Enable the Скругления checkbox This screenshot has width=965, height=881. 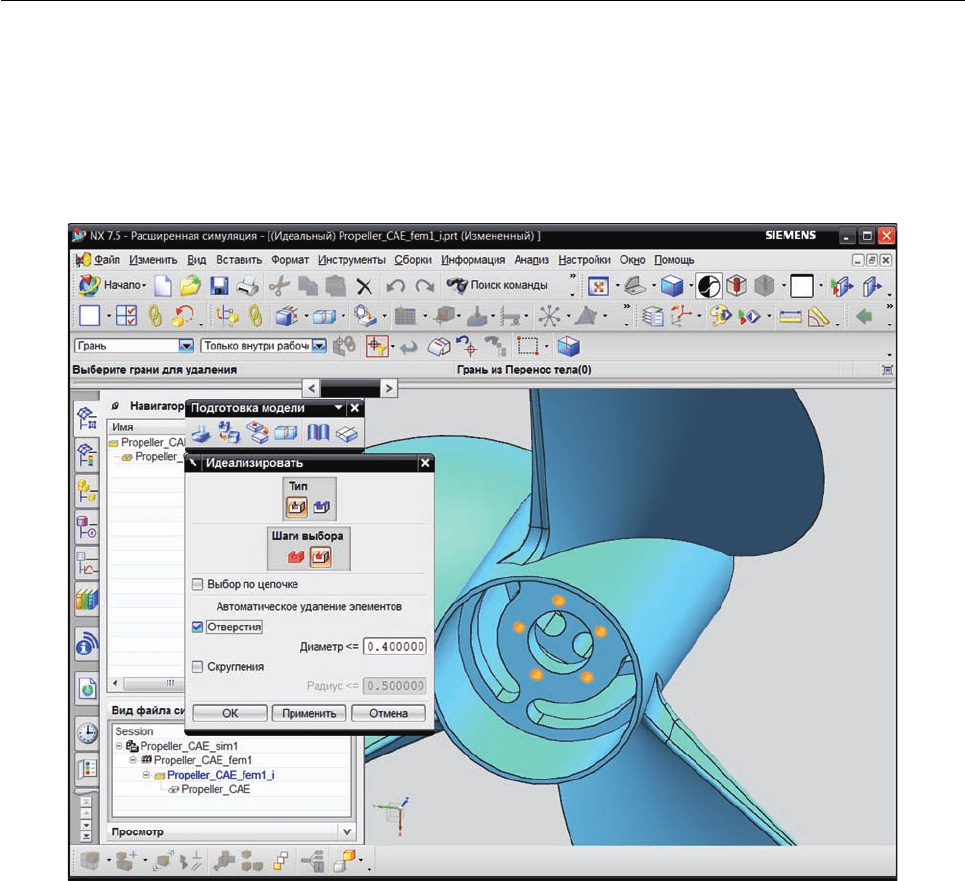point(198,667)
